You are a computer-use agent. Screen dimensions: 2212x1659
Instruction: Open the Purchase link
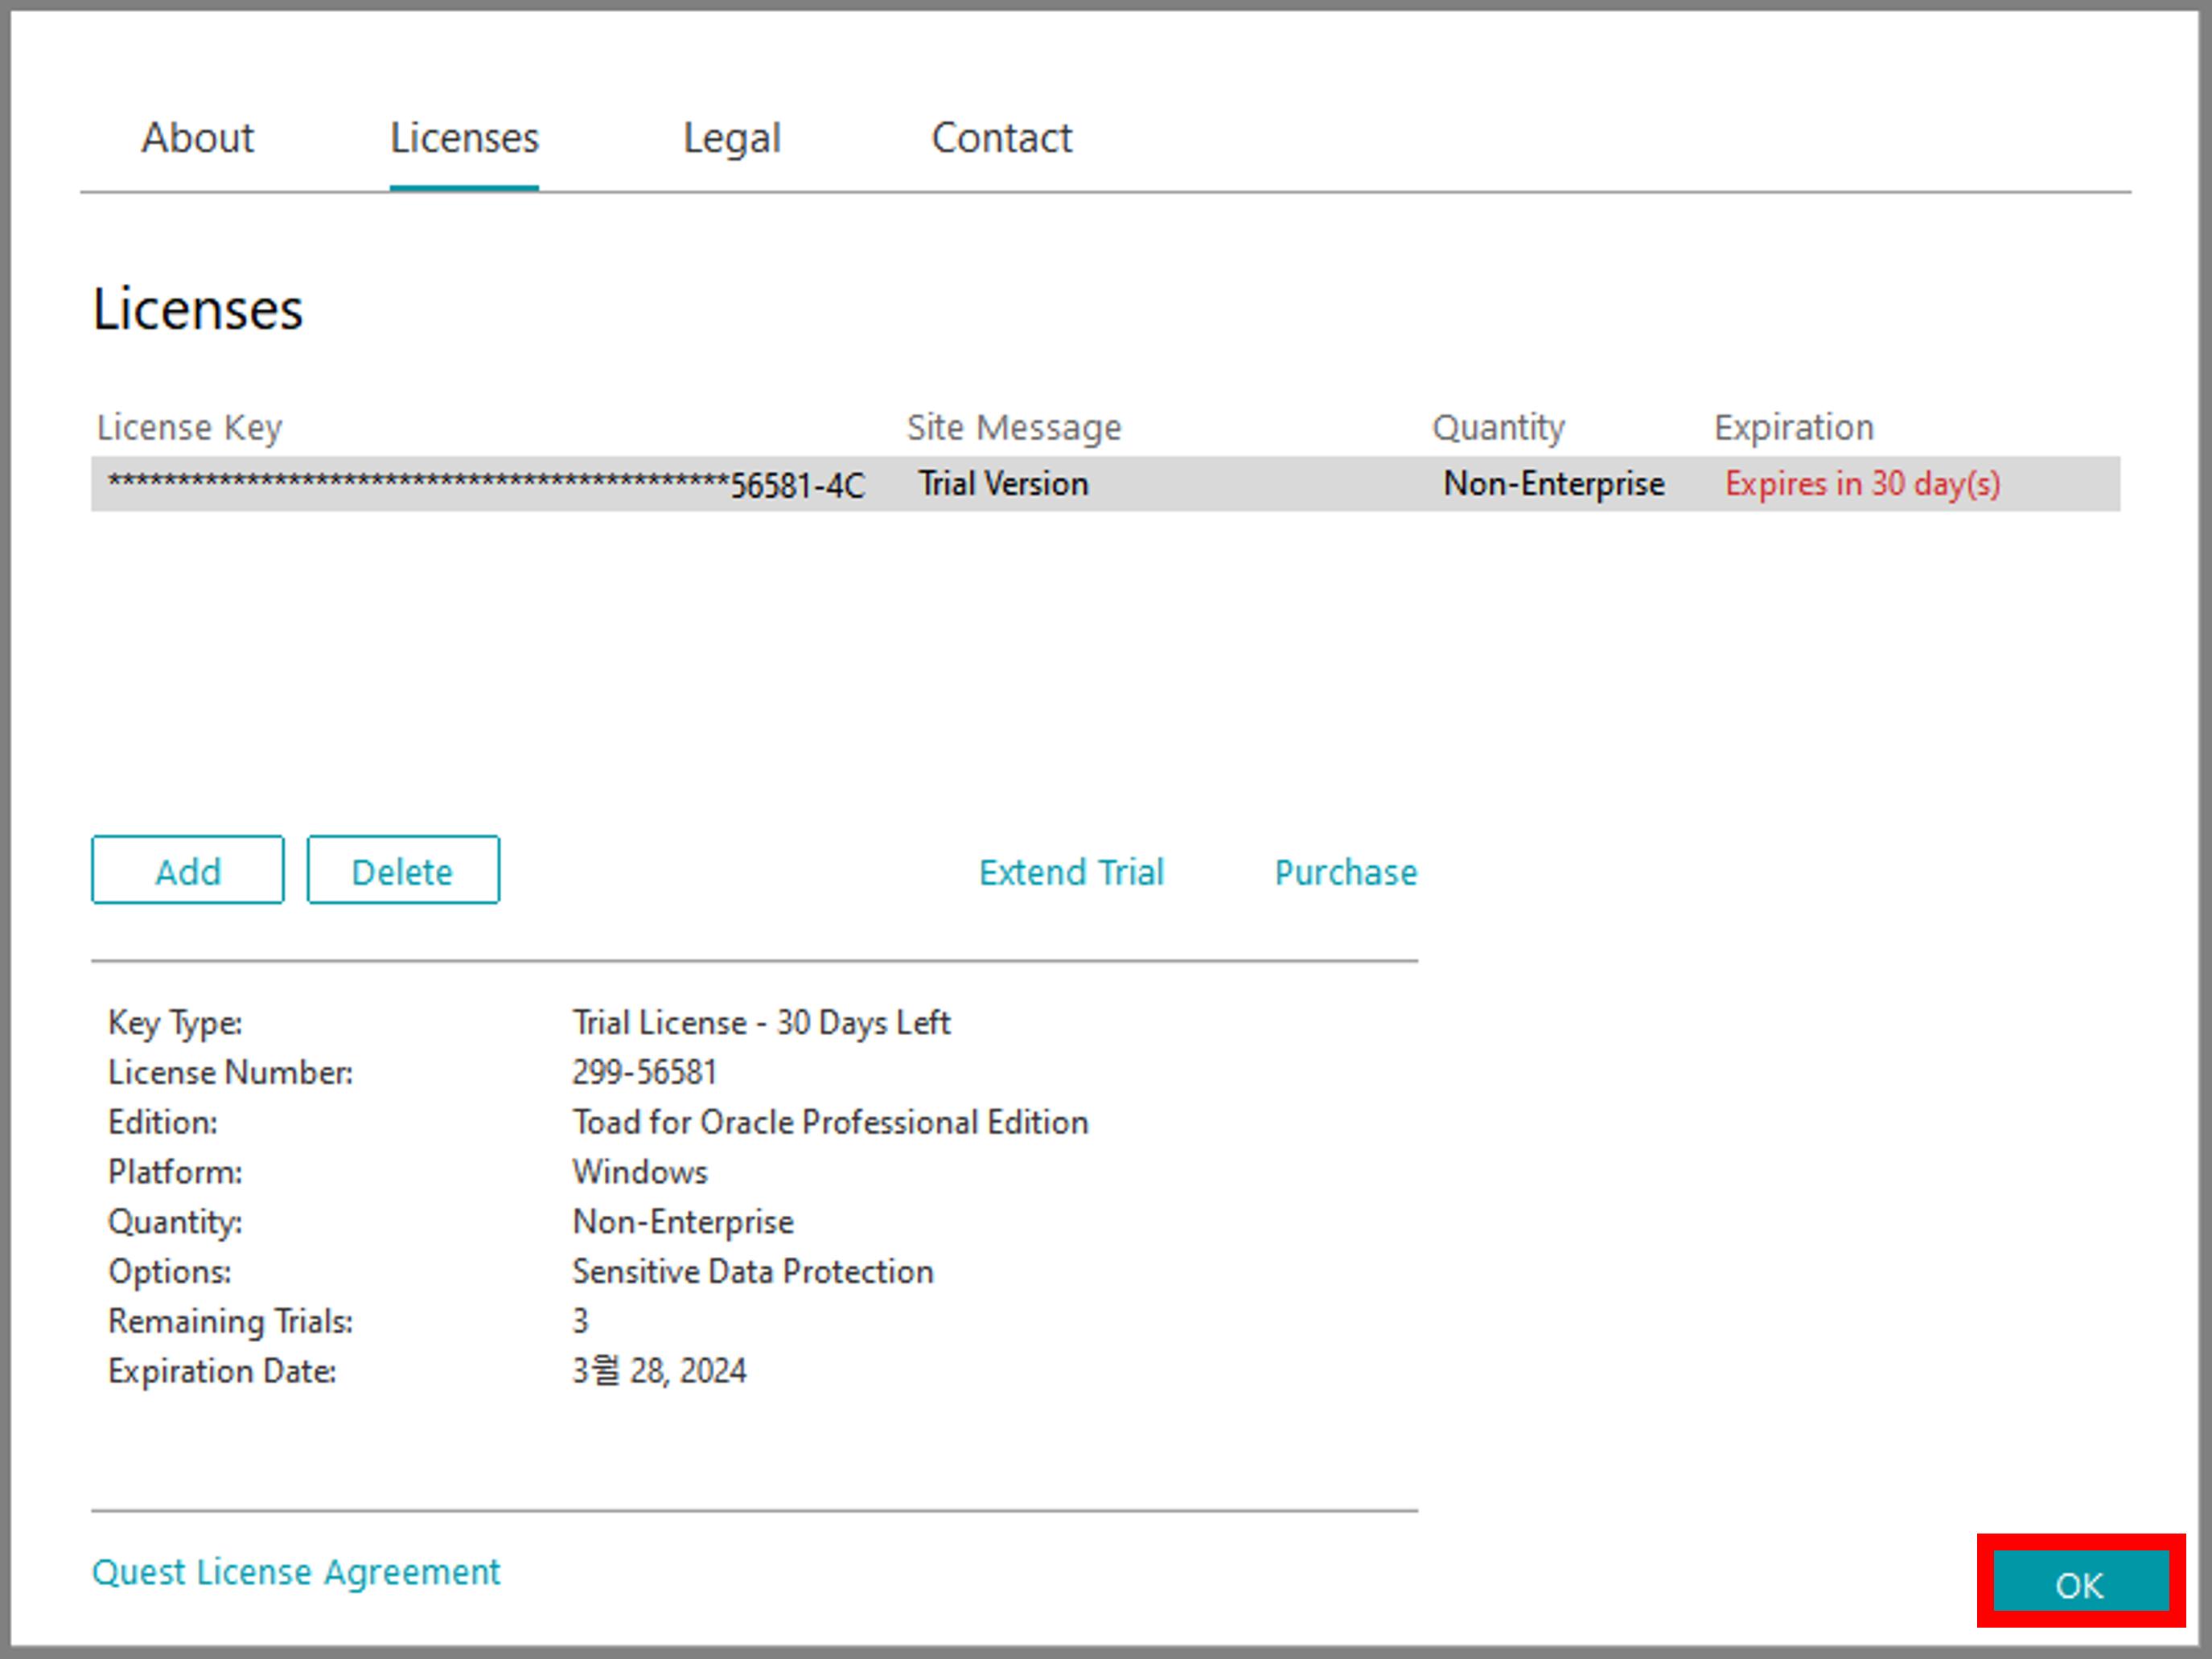[x=1345, y=872]
